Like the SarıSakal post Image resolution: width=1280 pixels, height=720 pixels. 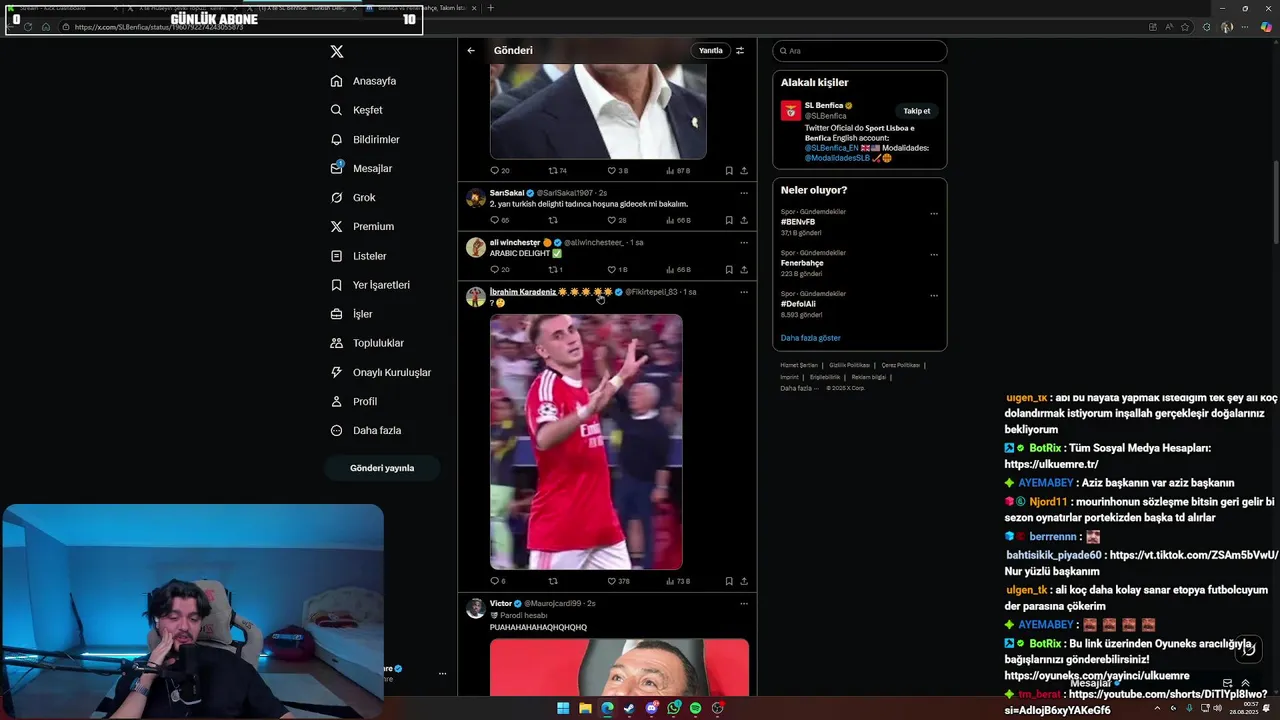612,220
